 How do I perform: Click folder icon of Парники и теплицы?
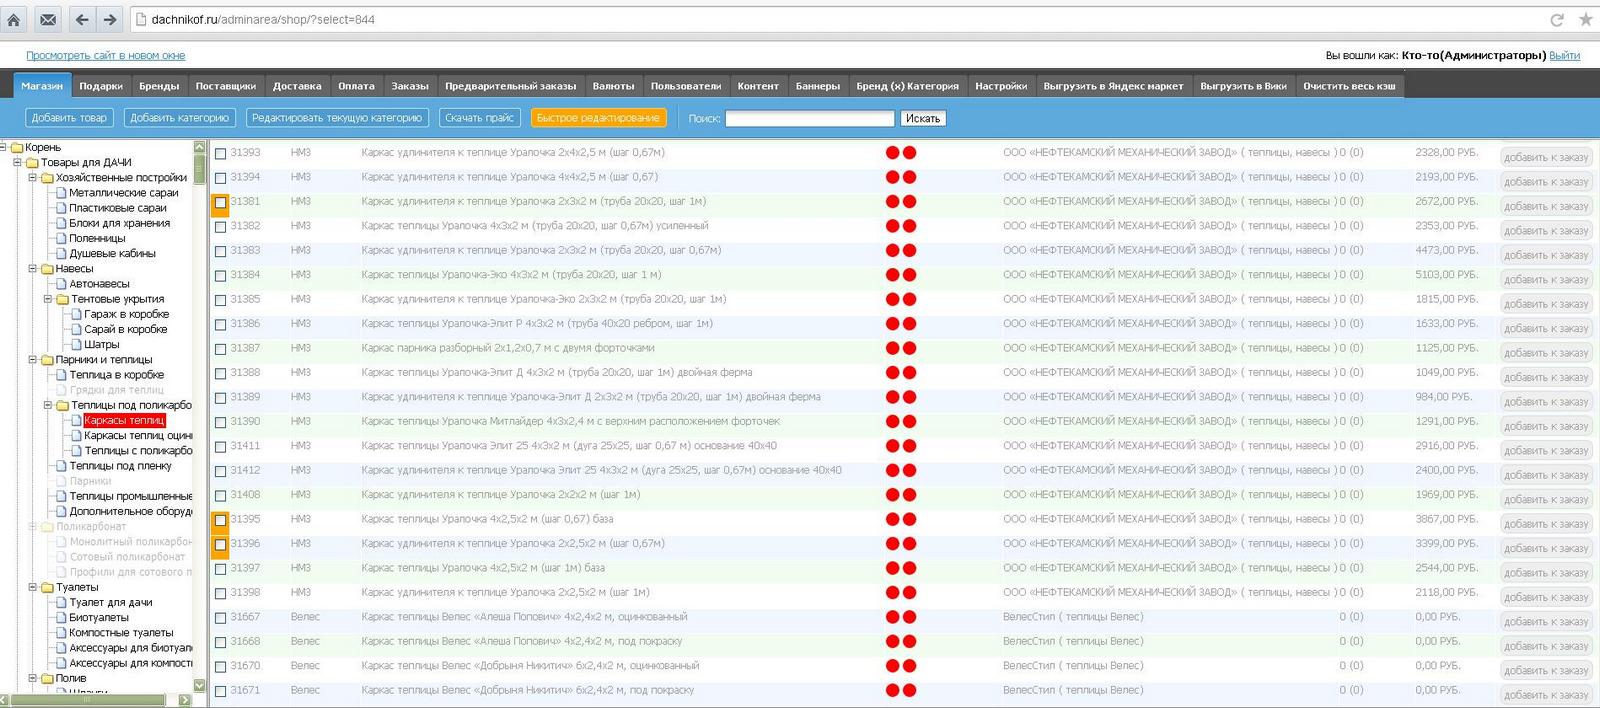[47, 360]
